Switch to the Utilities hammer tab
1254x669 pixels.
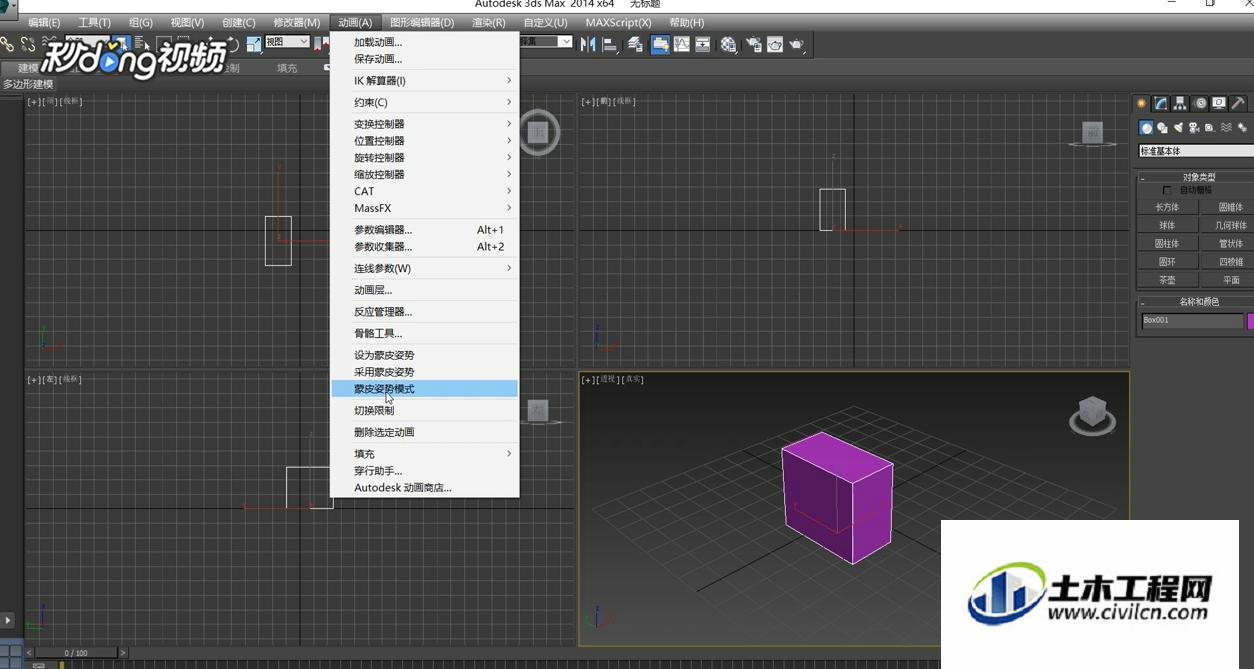(x=1238, y=103)
